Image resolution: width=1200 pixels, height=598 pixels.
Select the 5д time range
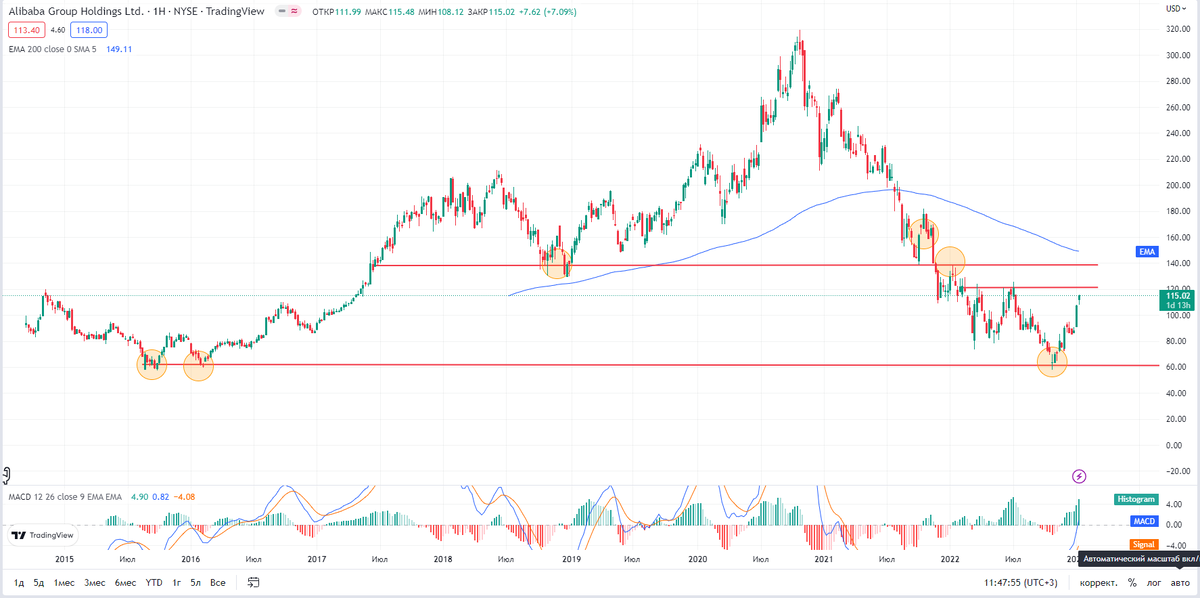(x=39, y=582)
